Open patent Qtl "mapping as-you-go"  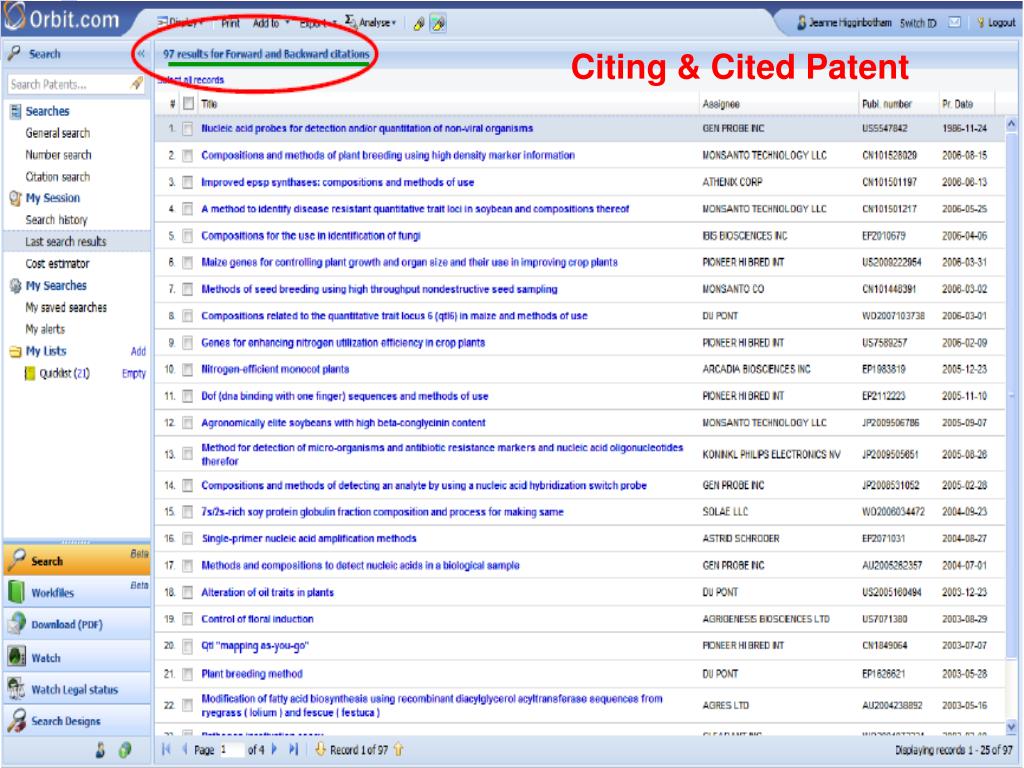click(255, 646)
